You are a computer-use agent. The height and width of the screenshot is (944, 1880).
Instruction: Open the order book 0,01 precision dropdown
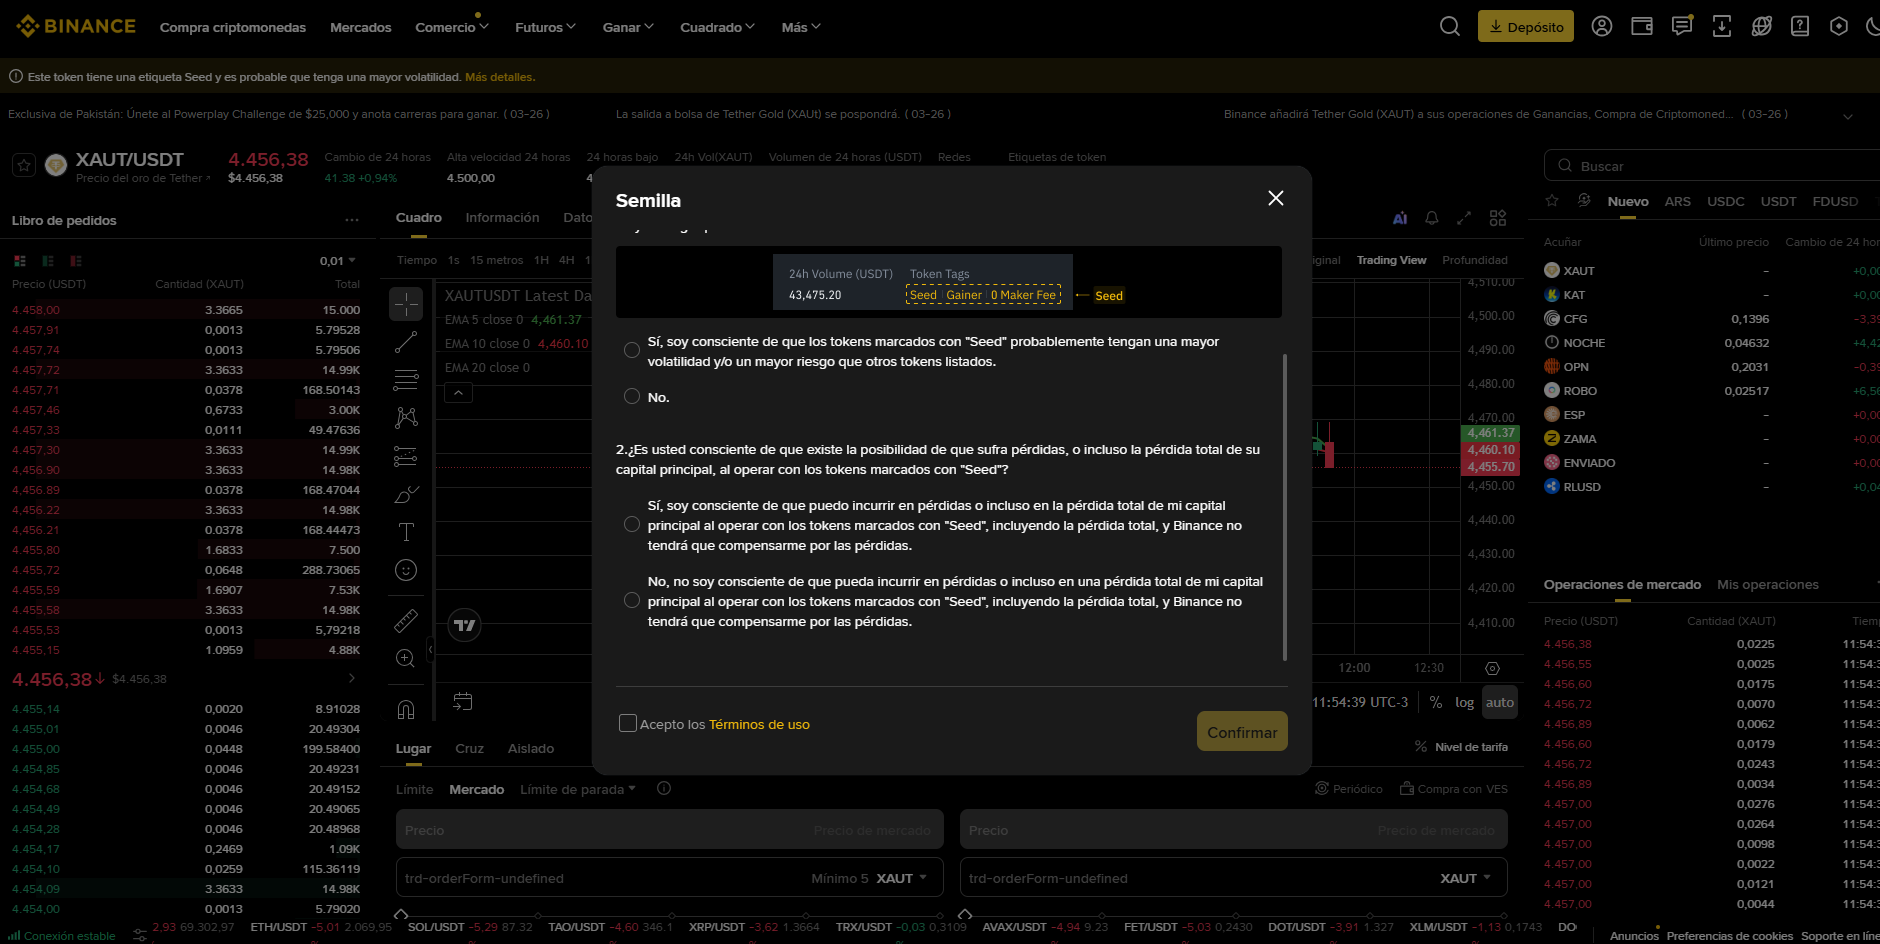[x=338, y=261]
